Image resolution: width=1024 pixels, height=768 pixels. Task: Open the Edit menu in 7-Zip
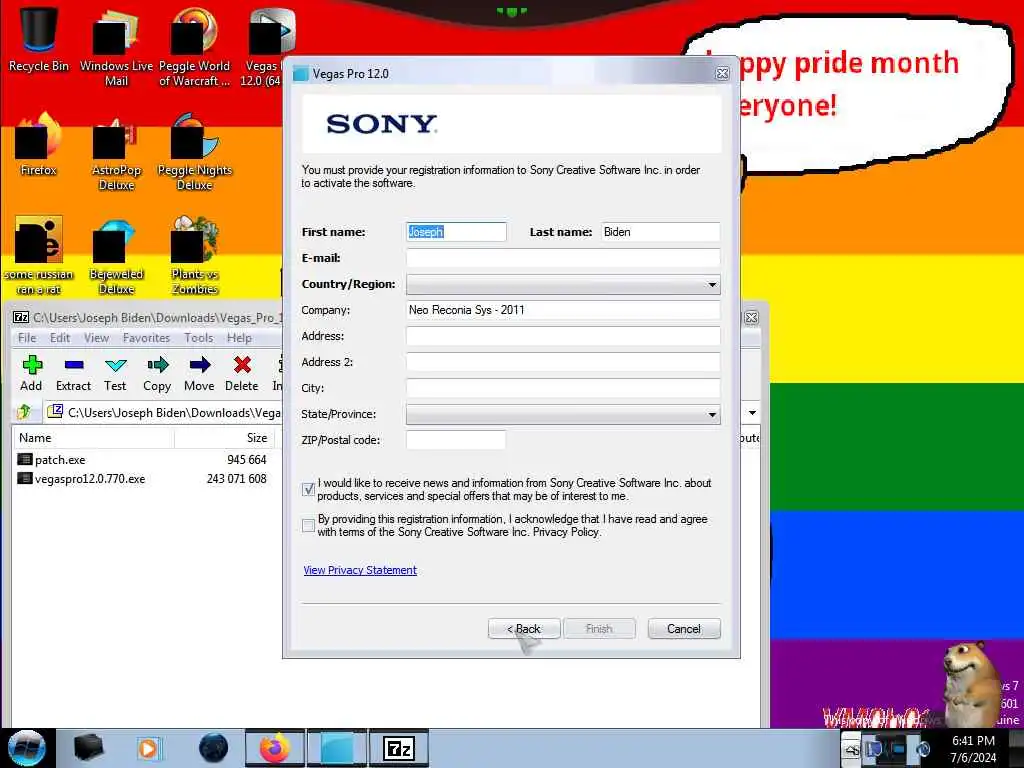tap(59, 338)
